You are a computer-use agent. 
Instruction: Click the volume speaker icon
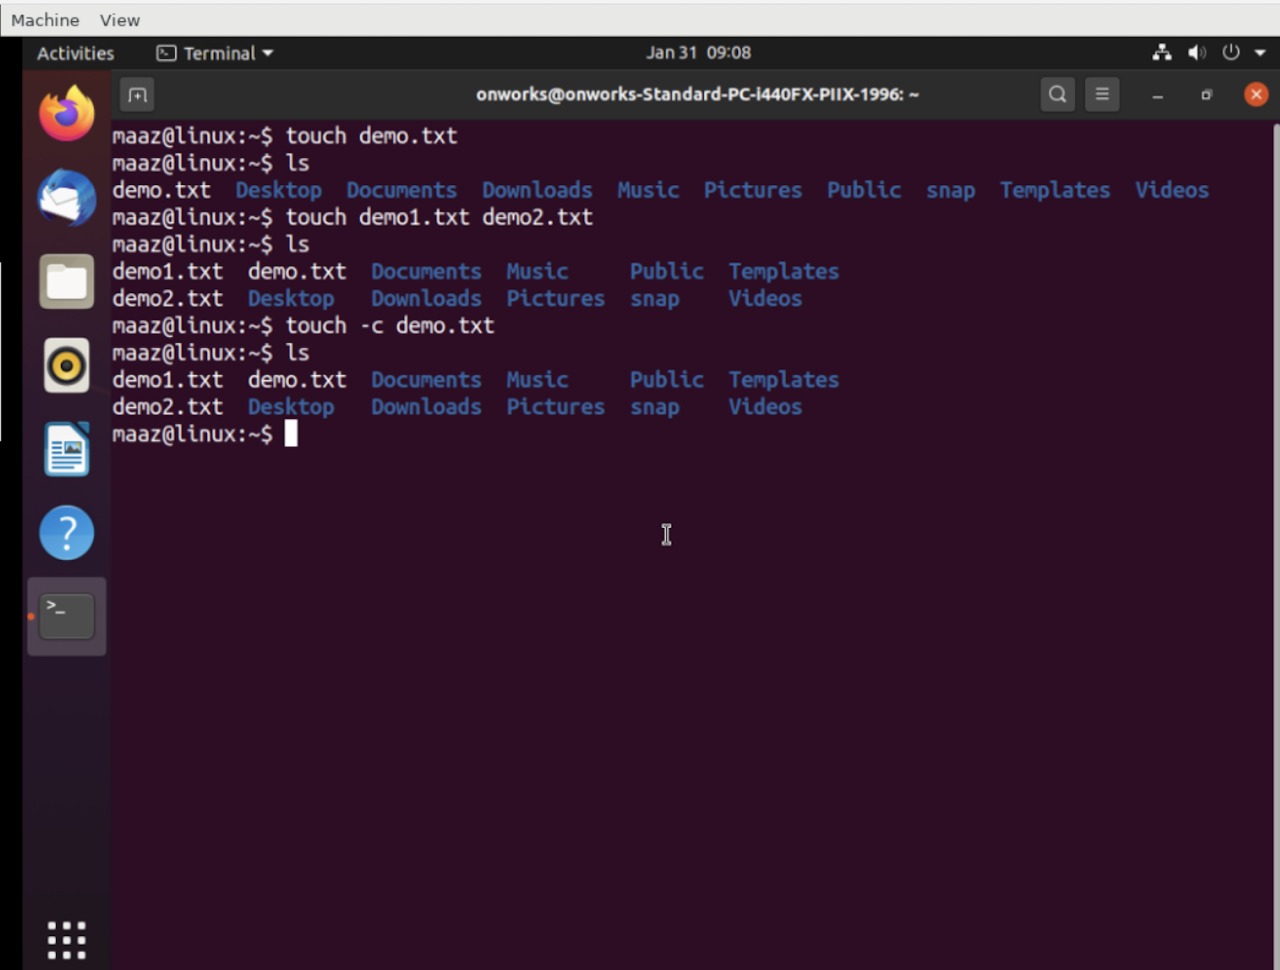click(1196, 53)
